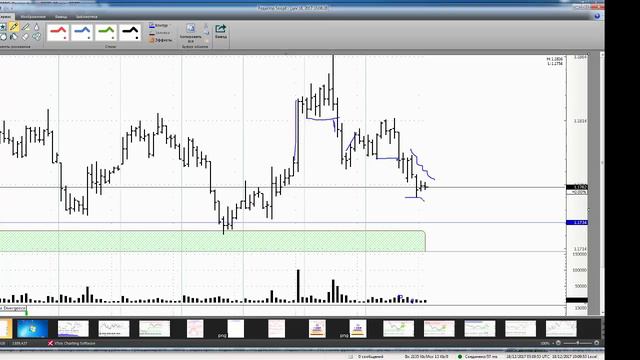Viewport: 640px width, 360px height.
Task: Choose the red line style
Action: (58, 32)
